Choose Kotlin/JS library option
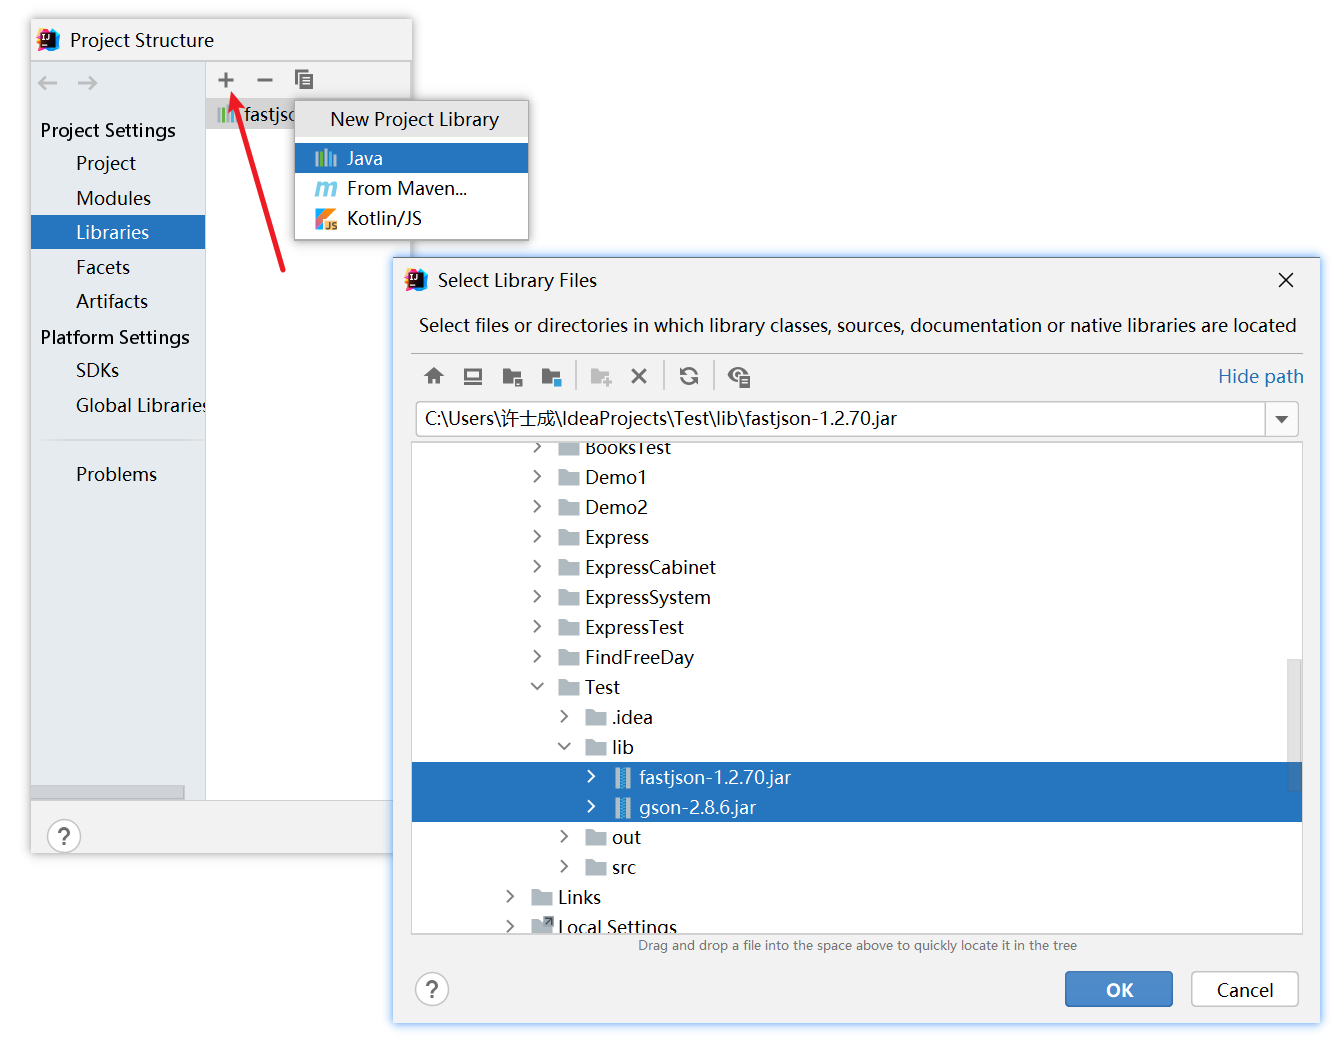This screenshot has width=1342, height=1057. pyautogui.click(x=411, y=218)
